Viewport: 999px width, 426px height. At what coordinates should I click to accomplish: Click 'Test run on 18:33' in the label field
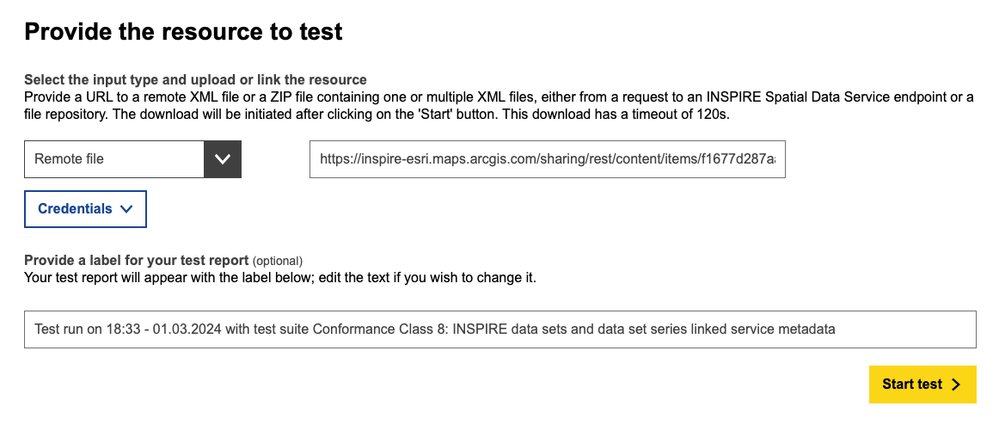89,329
